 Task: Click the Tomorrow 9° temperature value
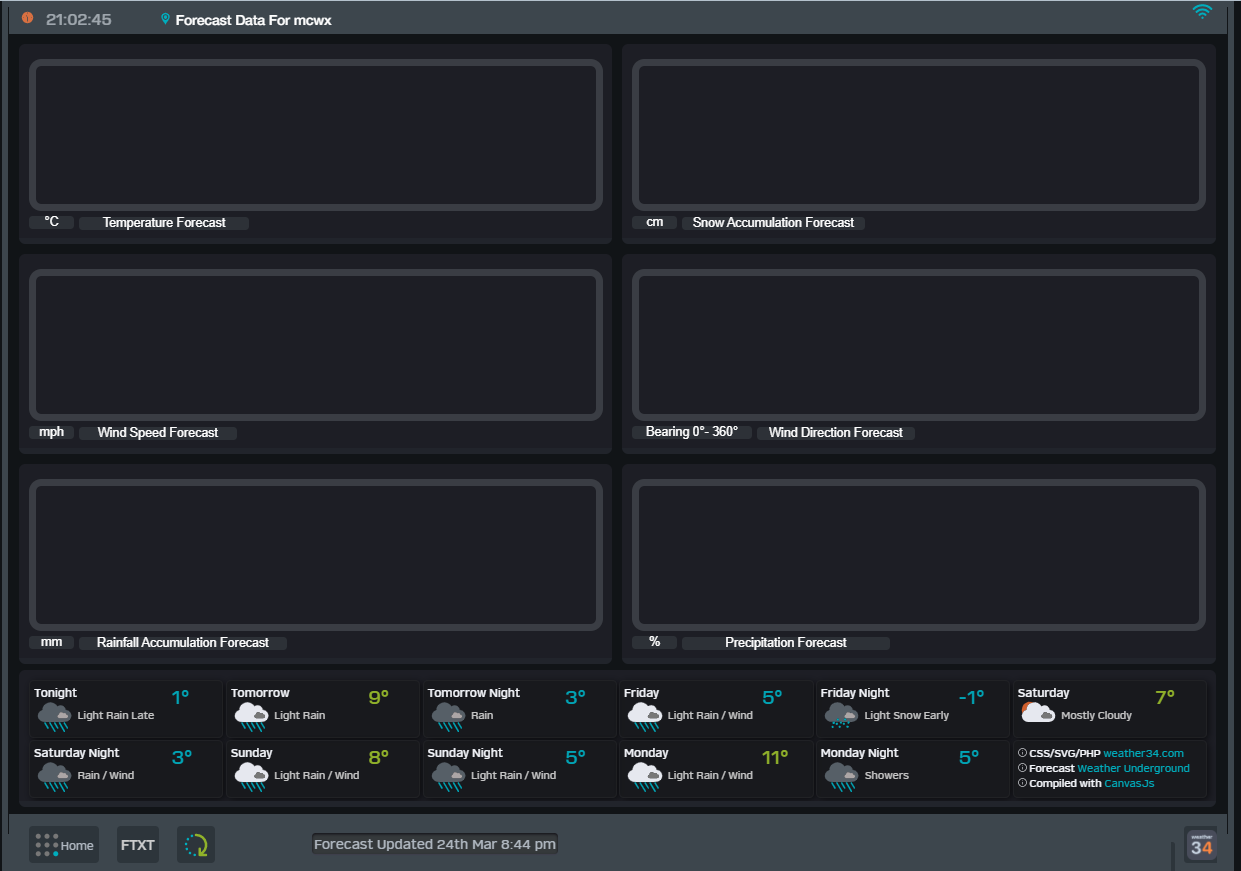(x=378, y=697)
